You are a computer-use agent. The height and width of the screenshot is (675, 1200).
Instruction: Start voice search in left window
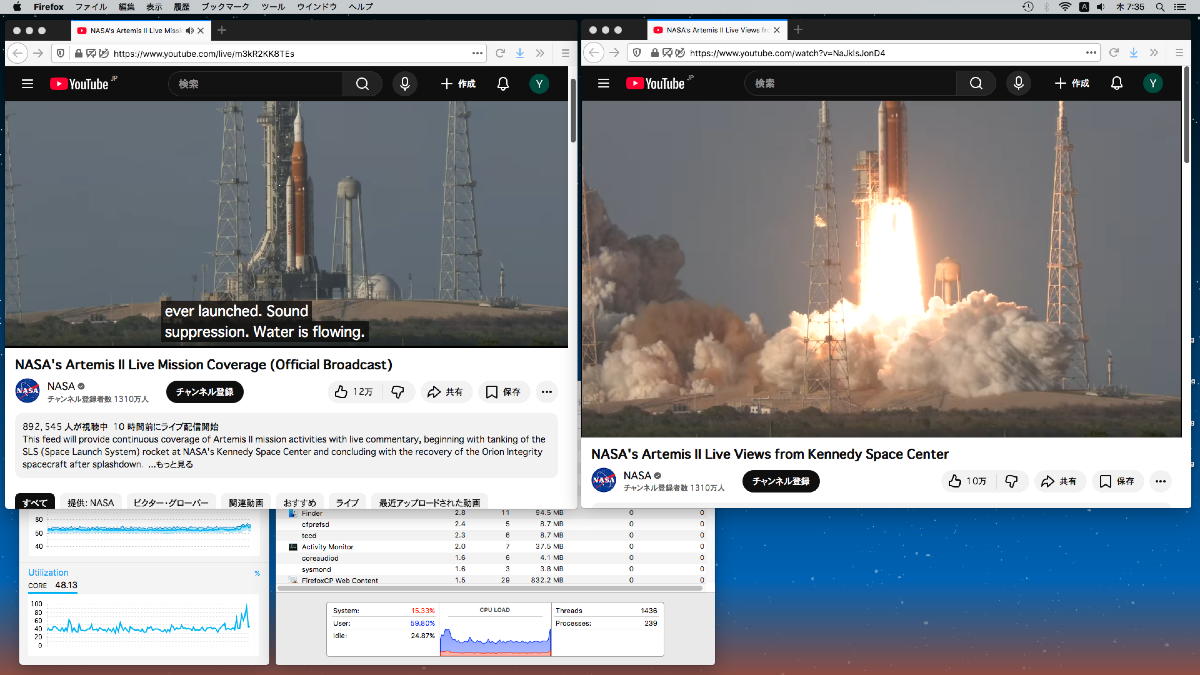[x=405, y=84]
